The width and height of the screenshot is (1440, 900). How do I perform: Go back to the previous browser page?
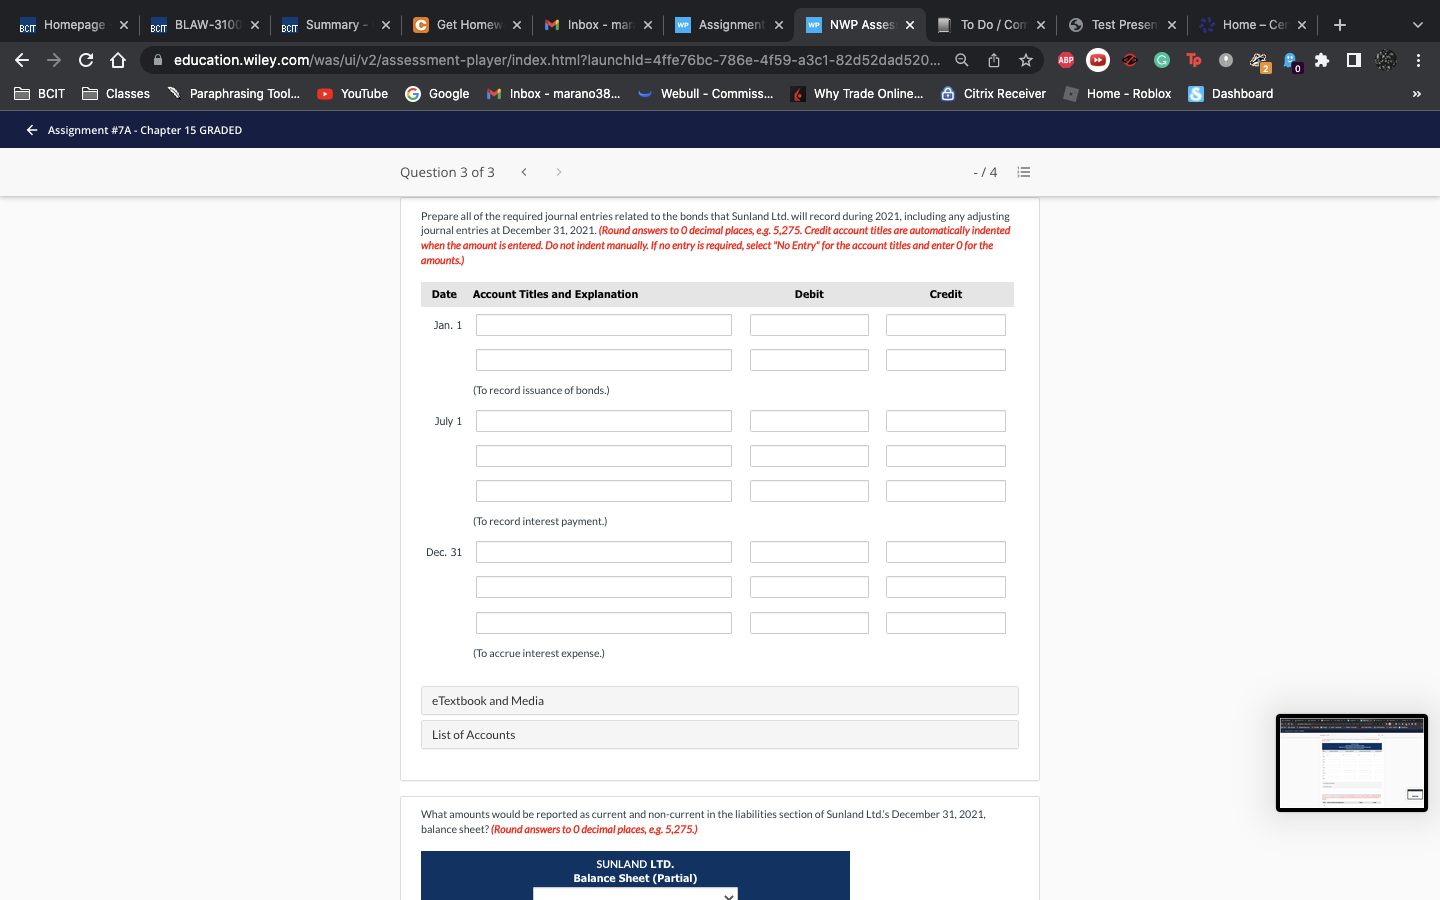tap(22, 60)
